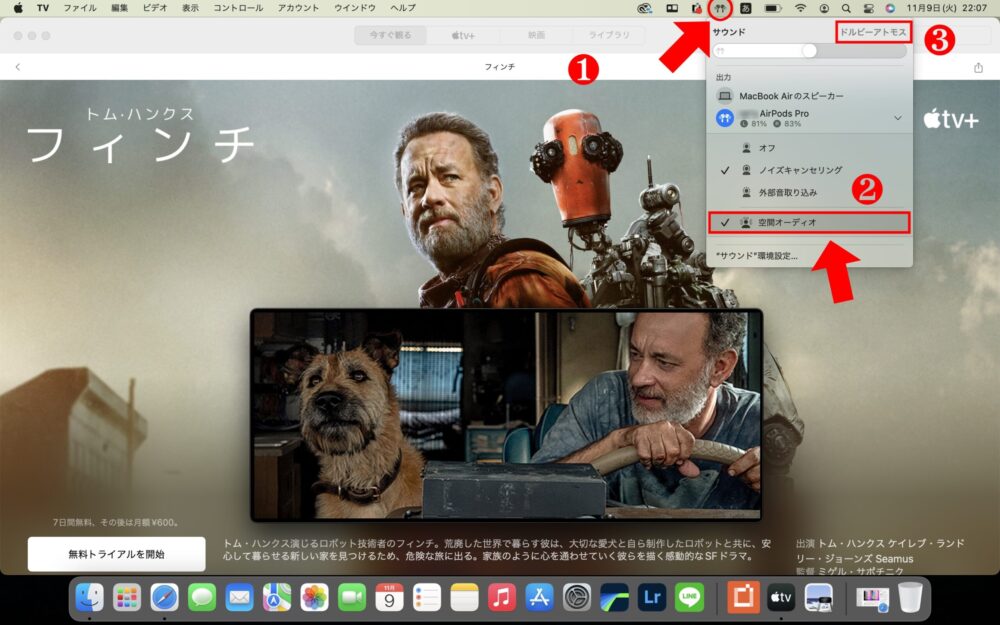Launch Lightroom from the Dock

652,598
